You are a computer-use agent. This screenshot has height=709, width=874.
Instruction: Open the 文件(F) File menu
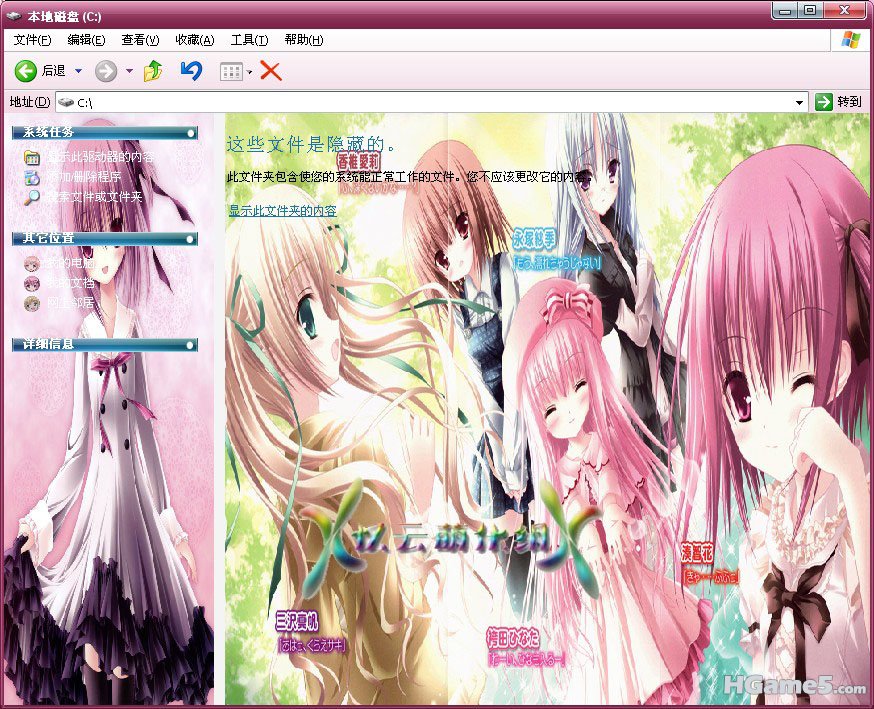click(x=32, y=40)
